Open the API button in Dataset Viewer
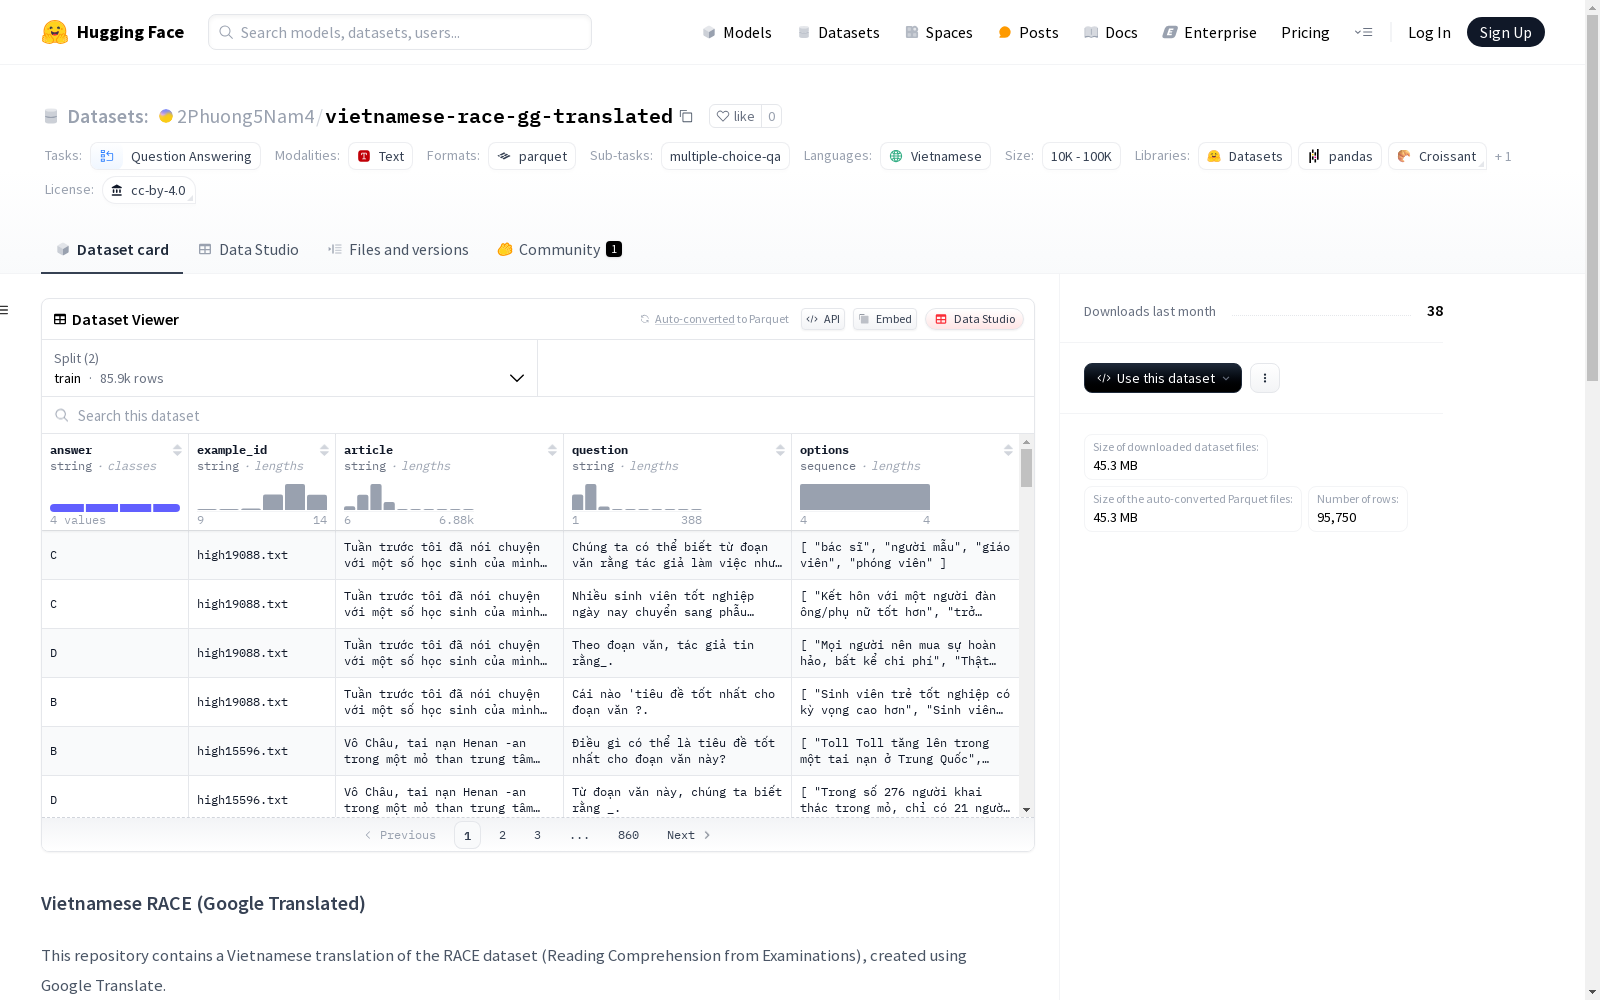Viewport: 1600px width, 1000px height. 823,319
